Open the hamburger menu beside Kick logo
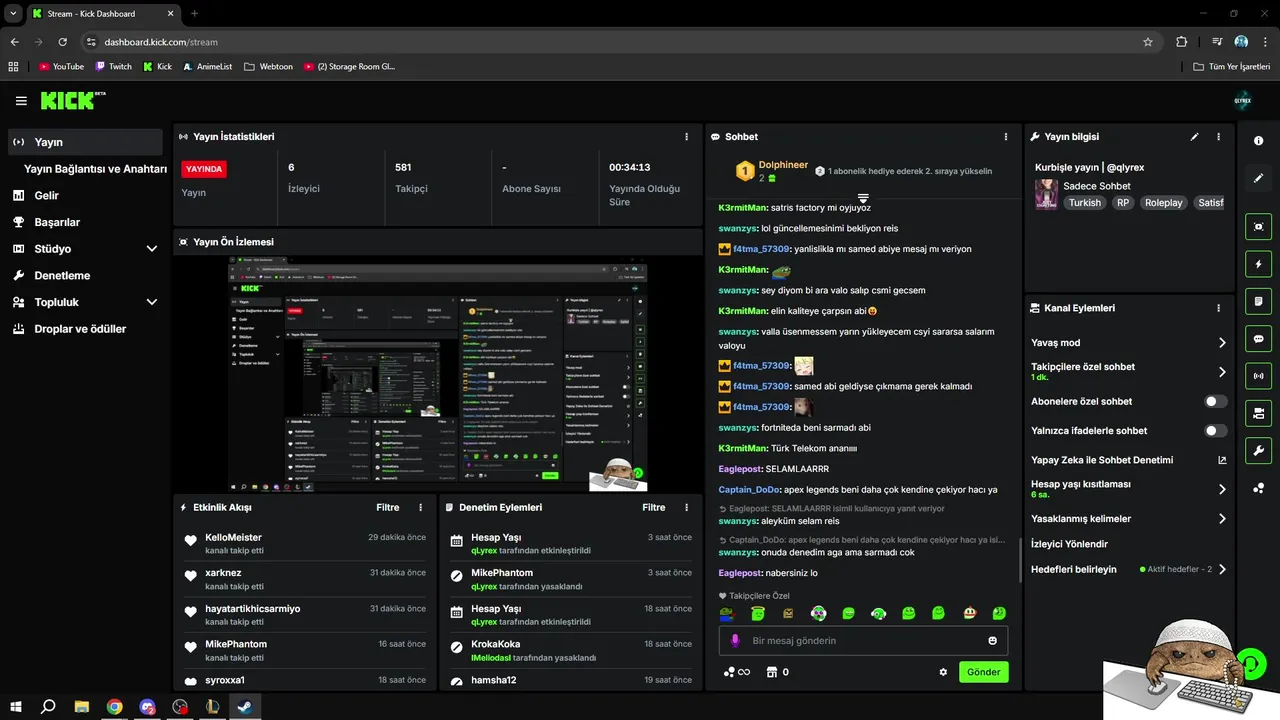1280x720 pixels. 21,101
